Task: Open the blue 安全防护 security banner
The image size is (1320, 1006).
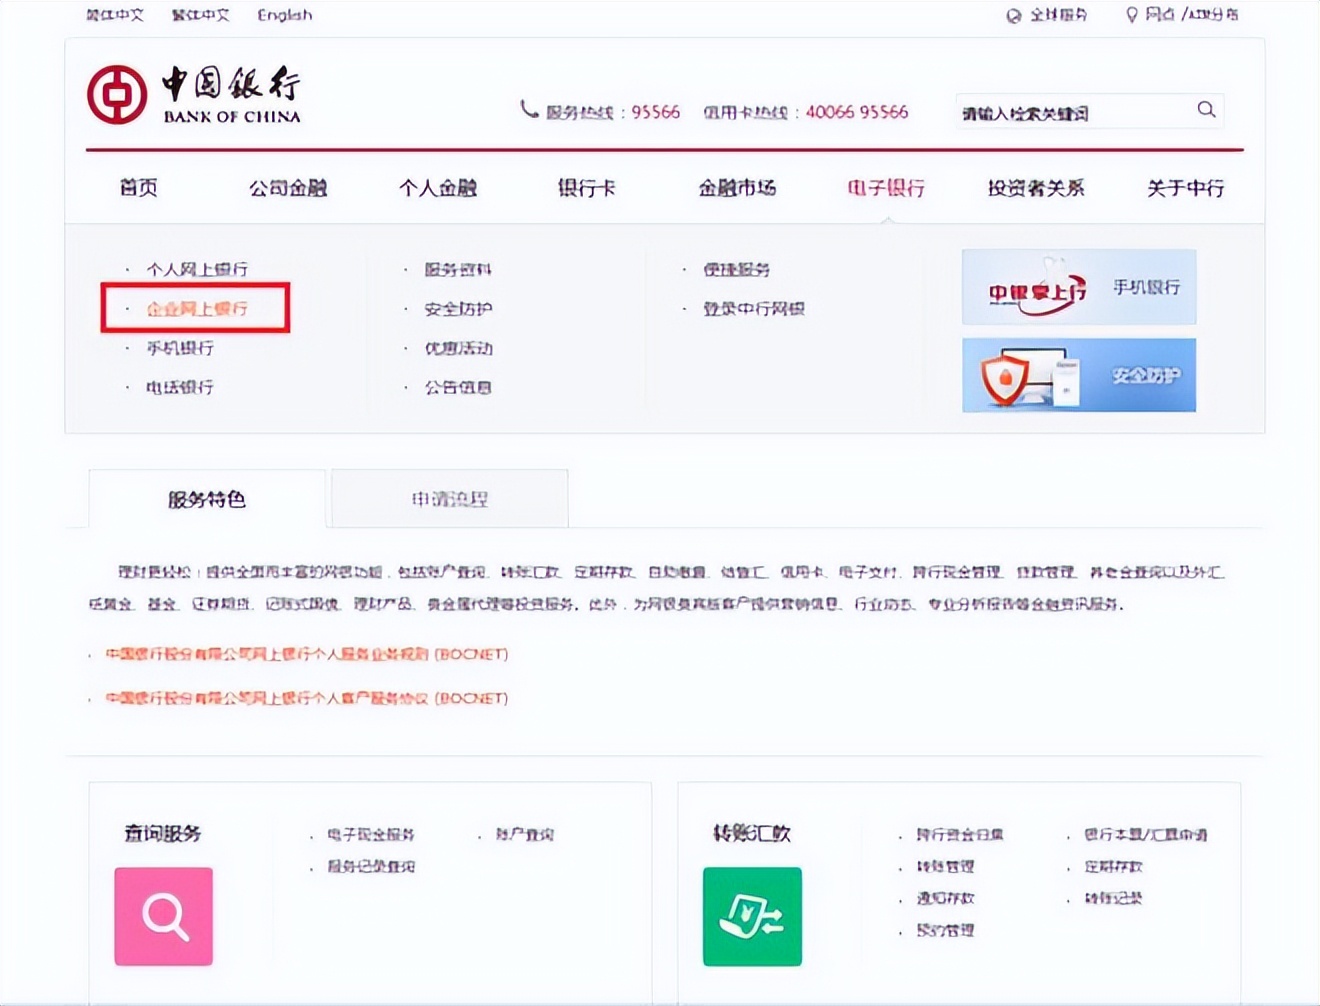Action: [x=1078, y=376]
